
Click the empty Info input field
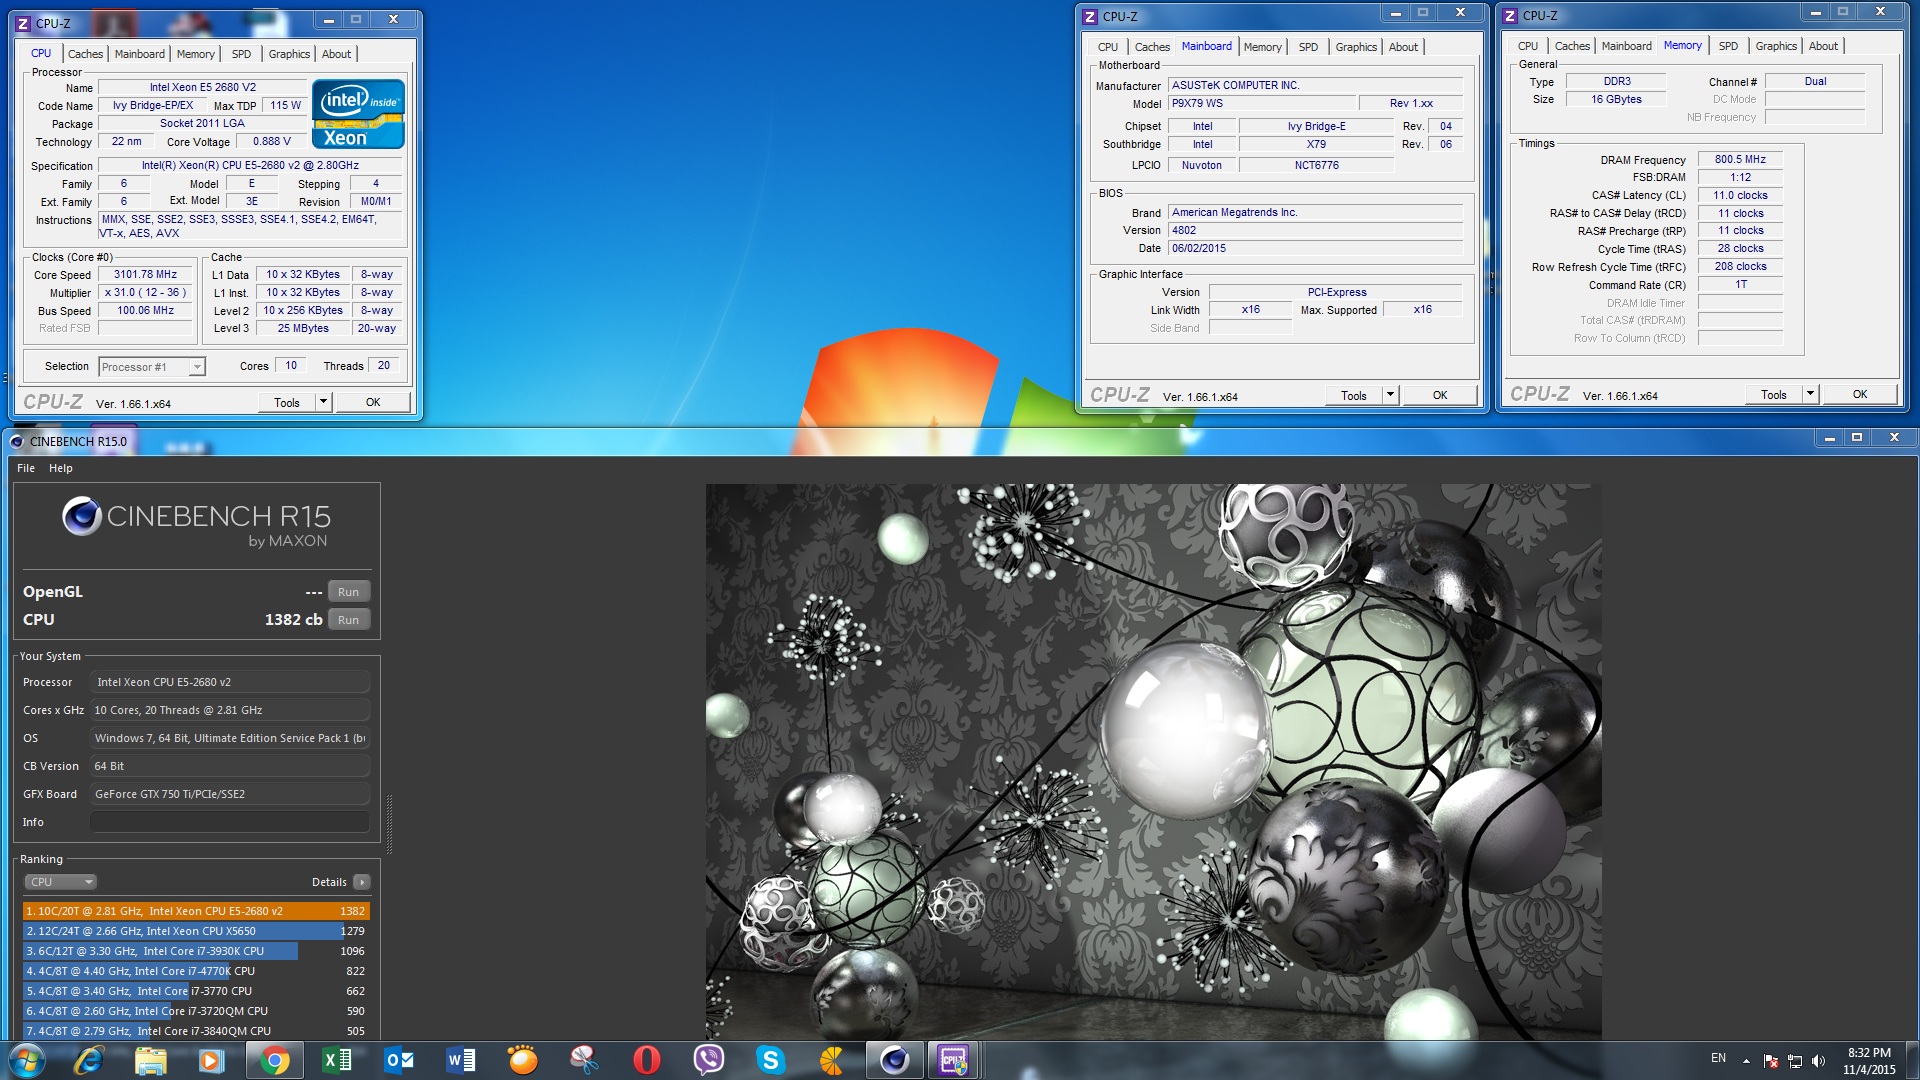coord(229,822)
